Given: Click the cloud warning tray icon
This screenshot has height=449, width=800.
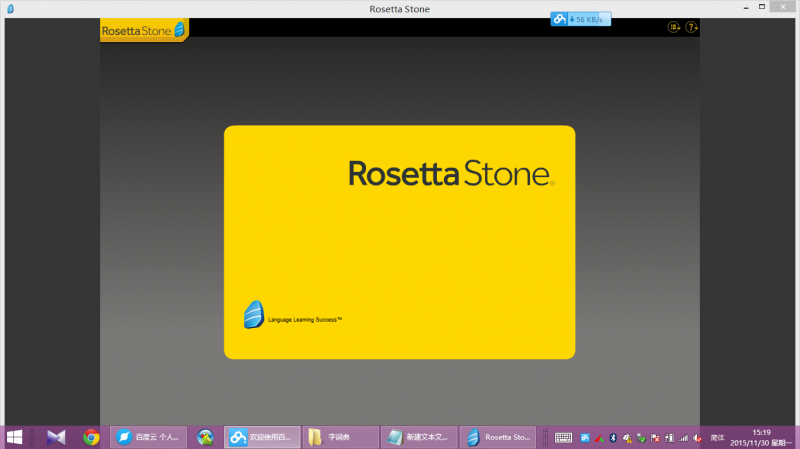Looking at the screenshot, I should click(627, 438).
